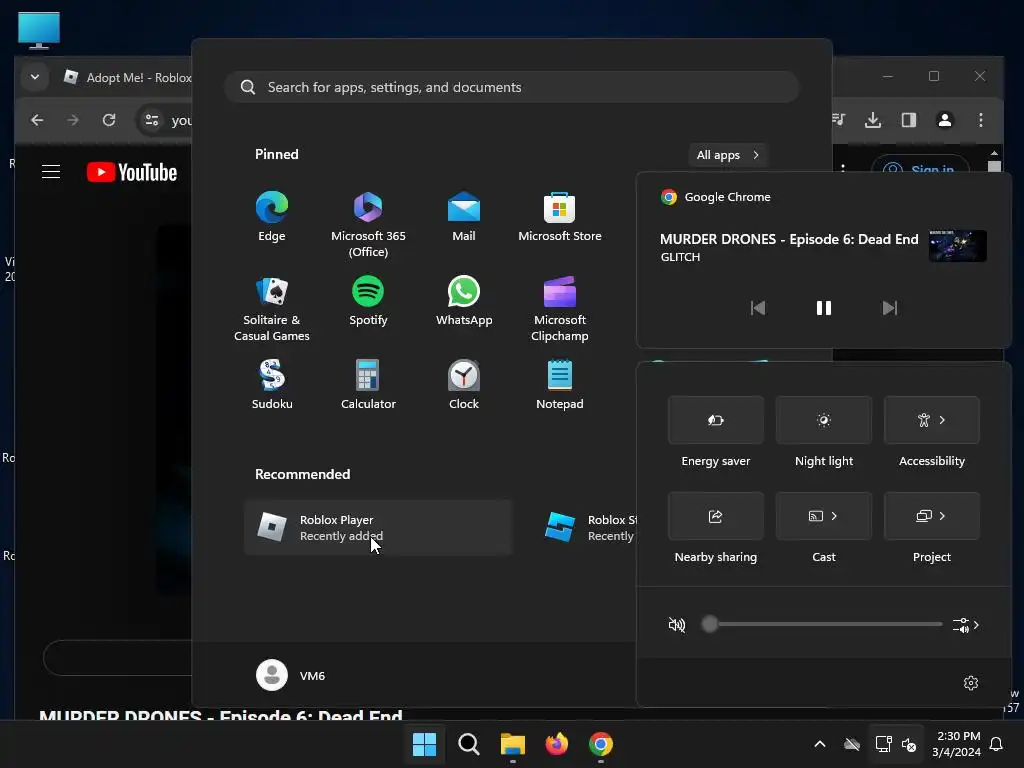The image size is (1024, 768).
Task: Launch the Sudoku game
Action: pos(272,385)
